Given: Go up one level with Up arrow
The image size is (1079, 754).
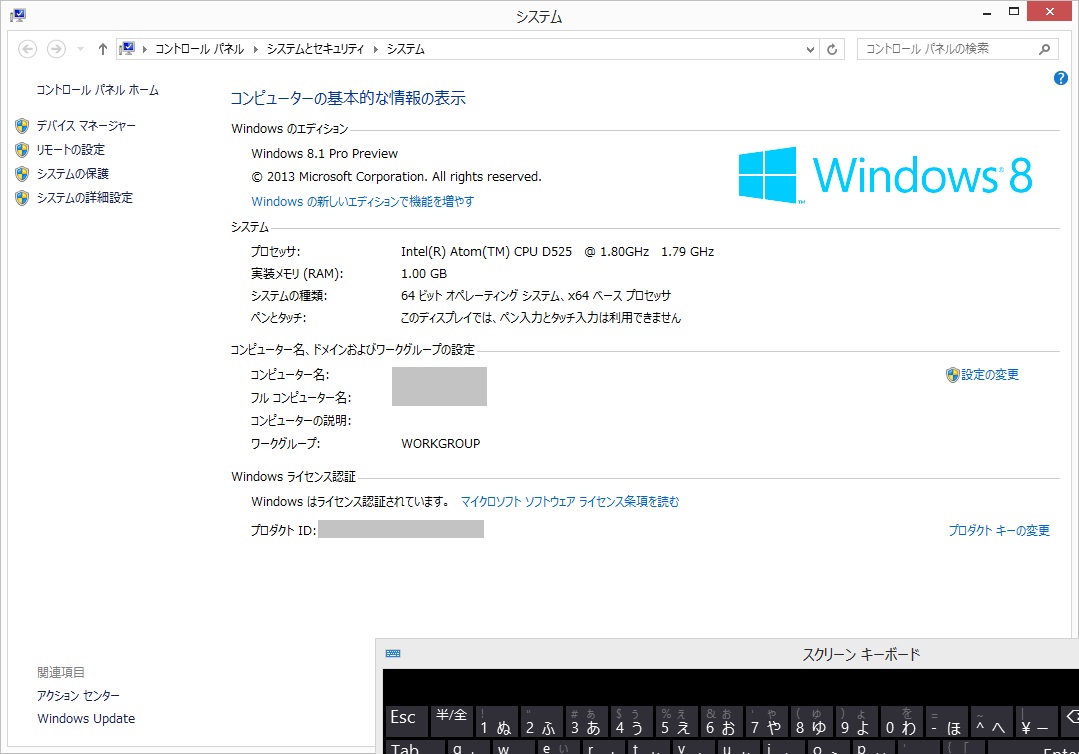Looking at the screenshot, I should pyautogui.click(x=103, y=49).
